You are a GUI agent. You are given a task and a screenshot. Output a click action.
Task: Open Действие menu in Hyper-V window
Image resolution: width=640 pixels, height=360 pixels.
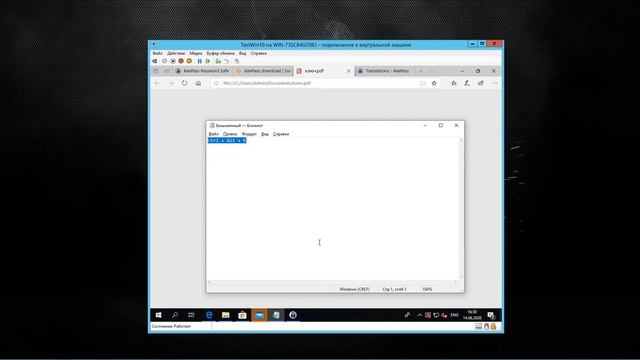point(176,53)
